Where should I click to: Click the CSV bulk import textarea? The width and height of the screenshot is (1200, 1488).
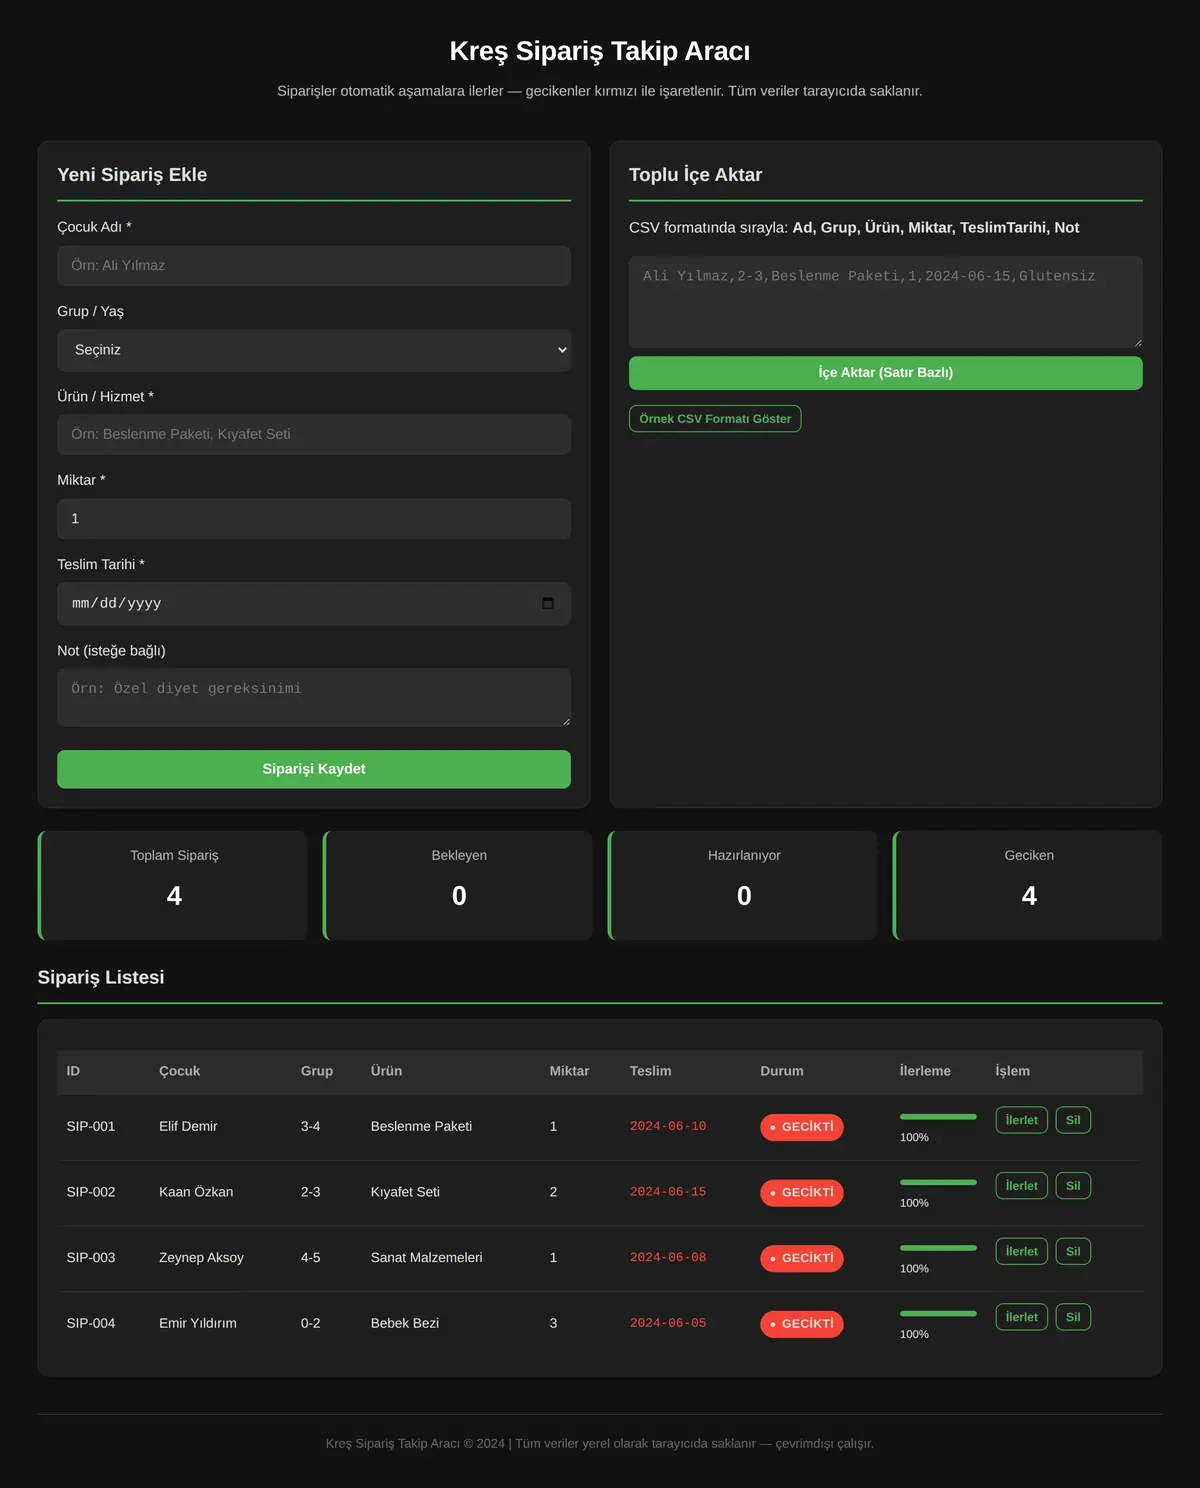(x=886, y=302)
